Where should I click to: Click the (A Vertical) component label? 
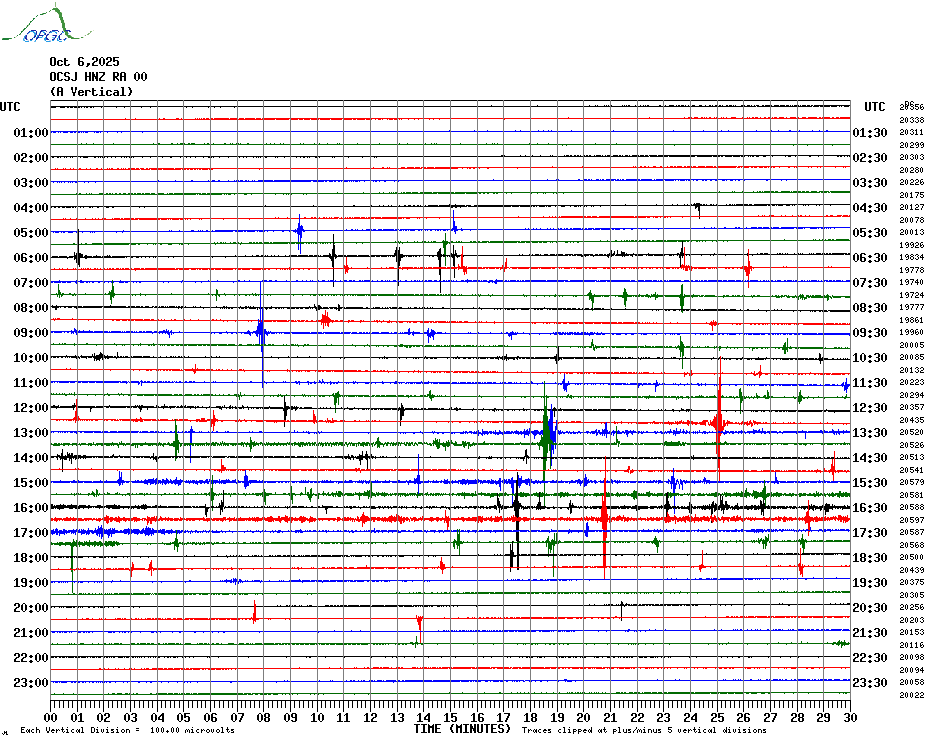[91, 92]
